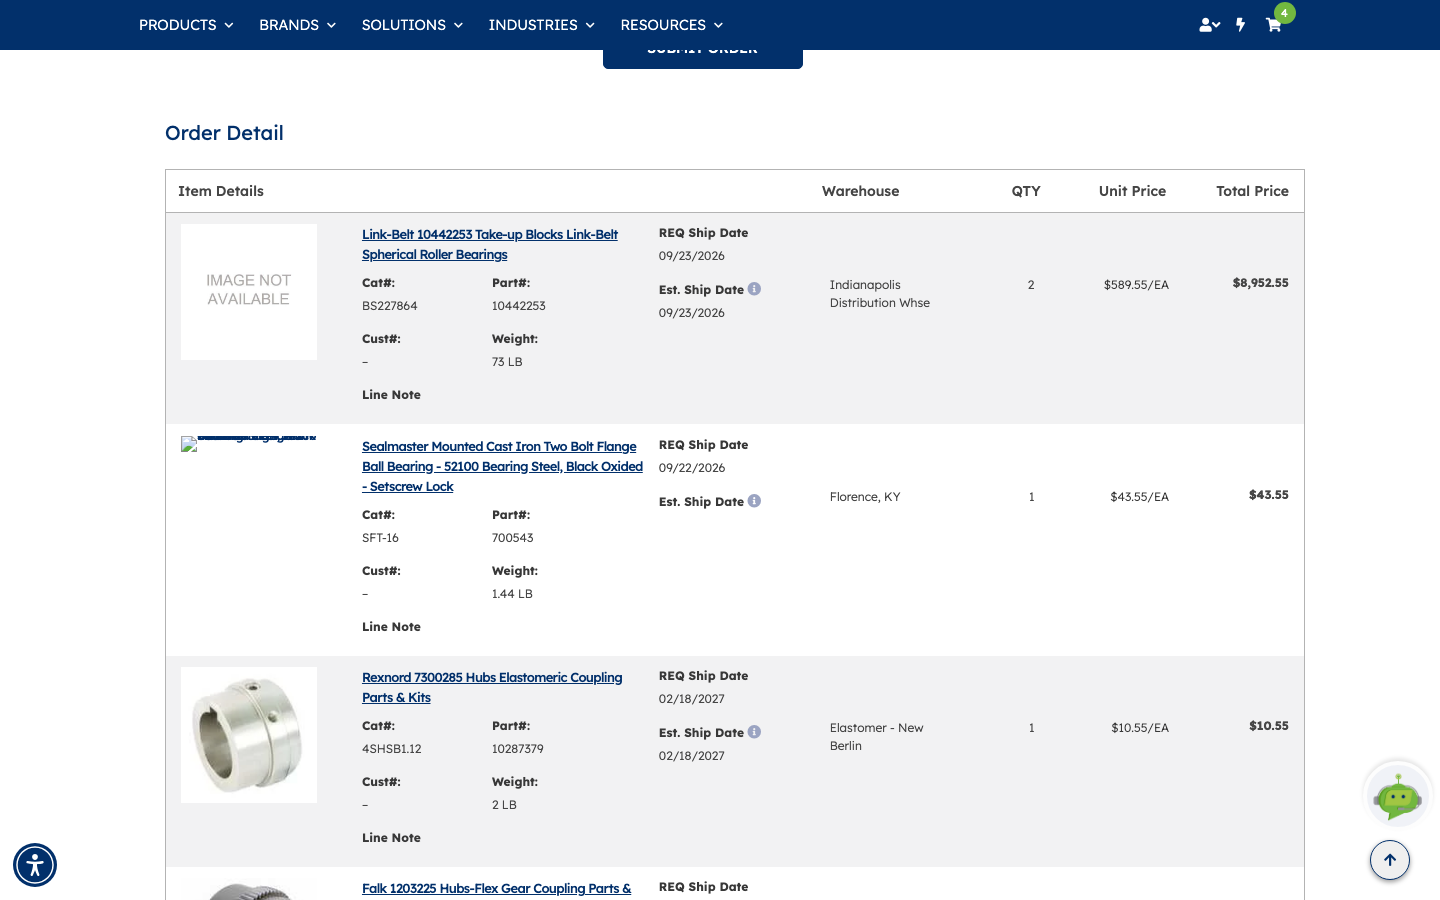Screen dimensions: 1440x900
Task: Click the Submit Order button
Action: 703,58
